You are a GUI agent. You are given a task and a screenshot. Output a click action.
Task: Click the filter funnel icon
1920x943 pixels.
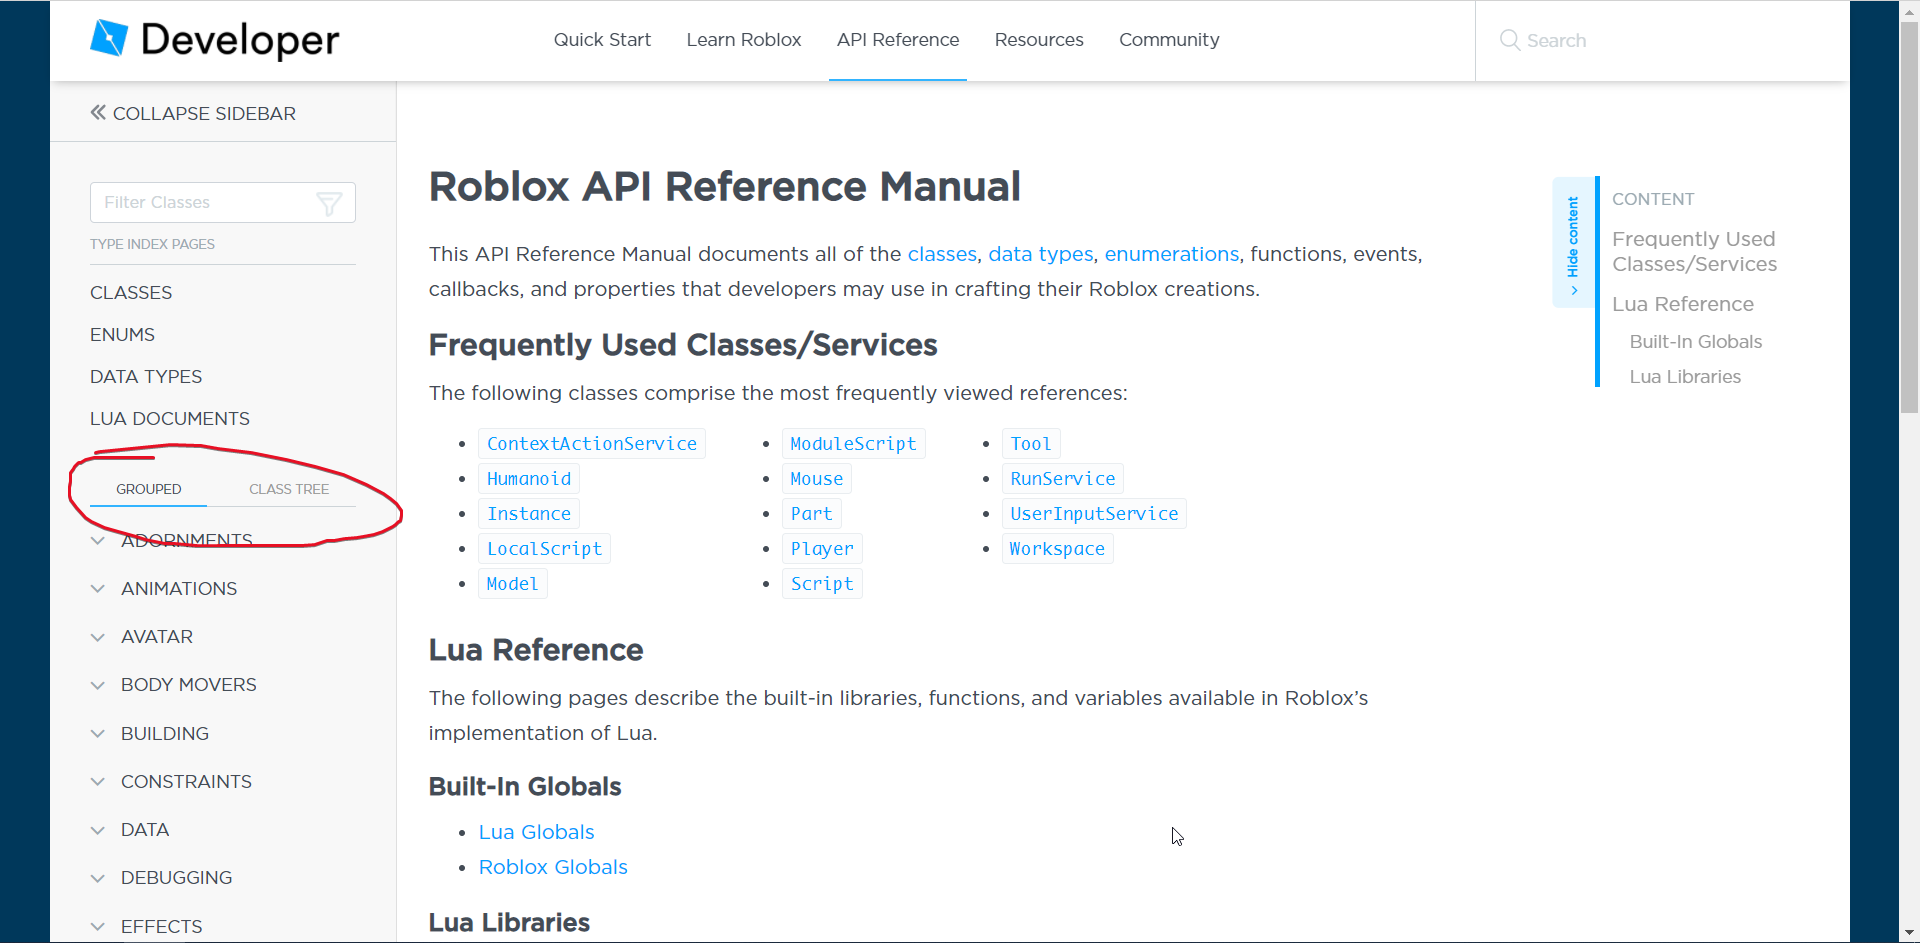[x=329, y=203]
